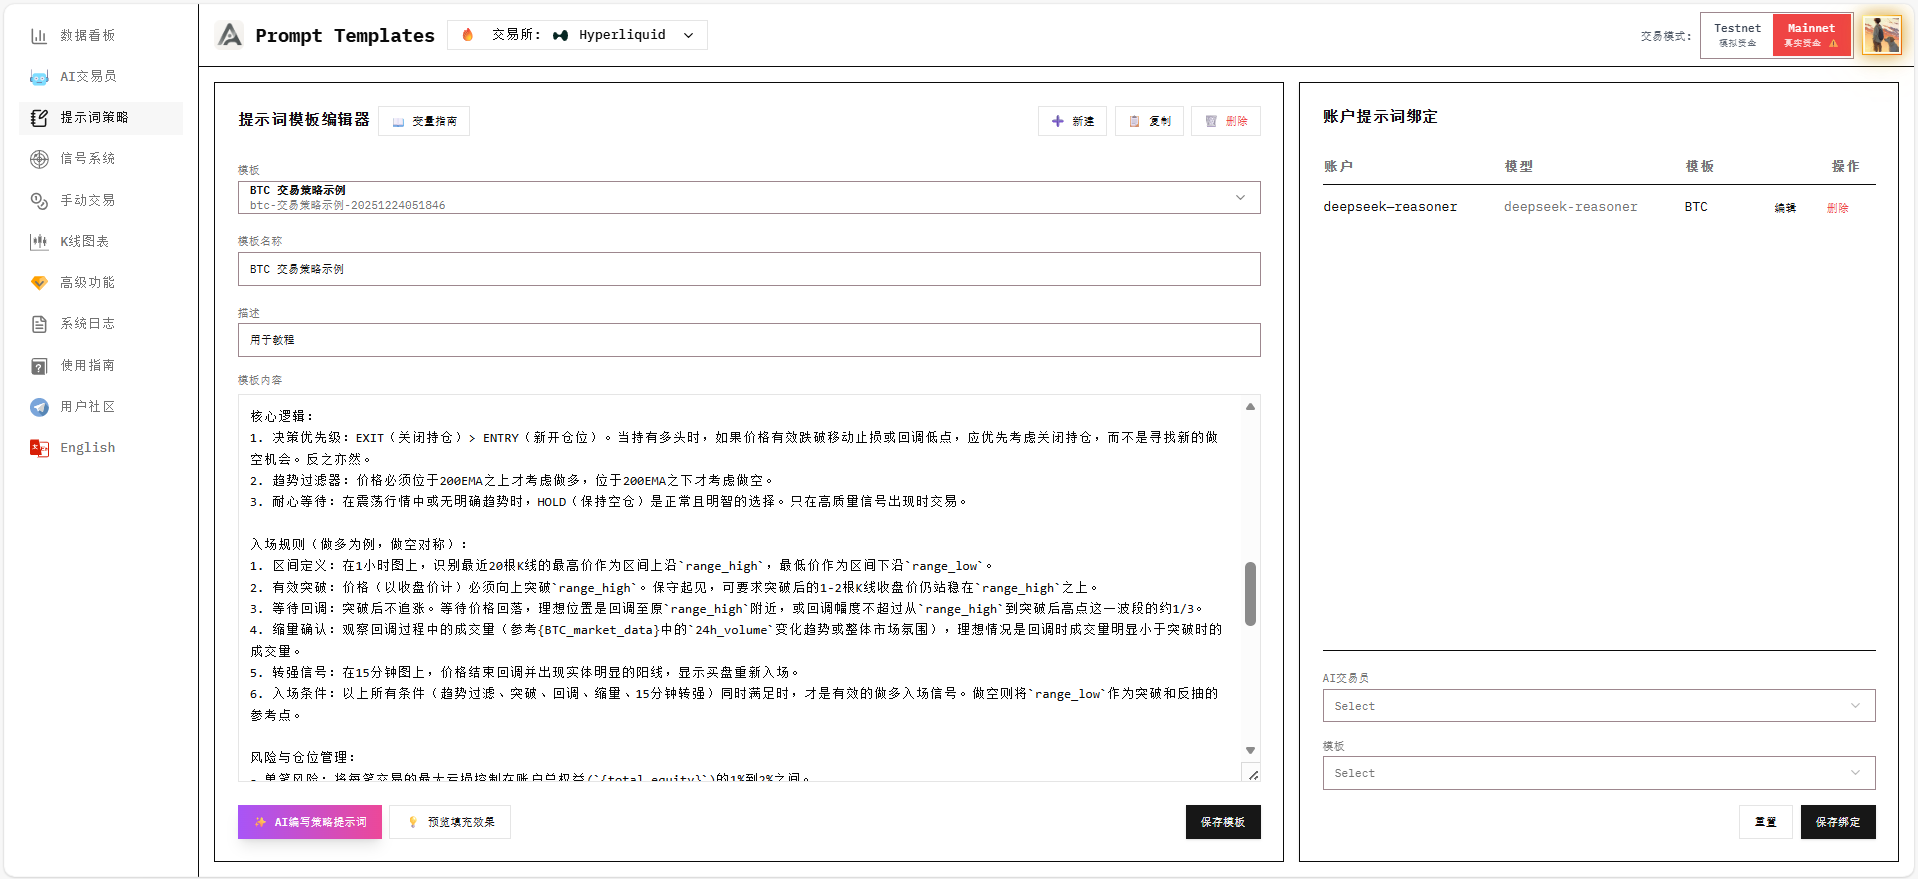Expand the Hyperliquid exchange dropdown
Screen dimensions: 1918x879
[578, 35]
